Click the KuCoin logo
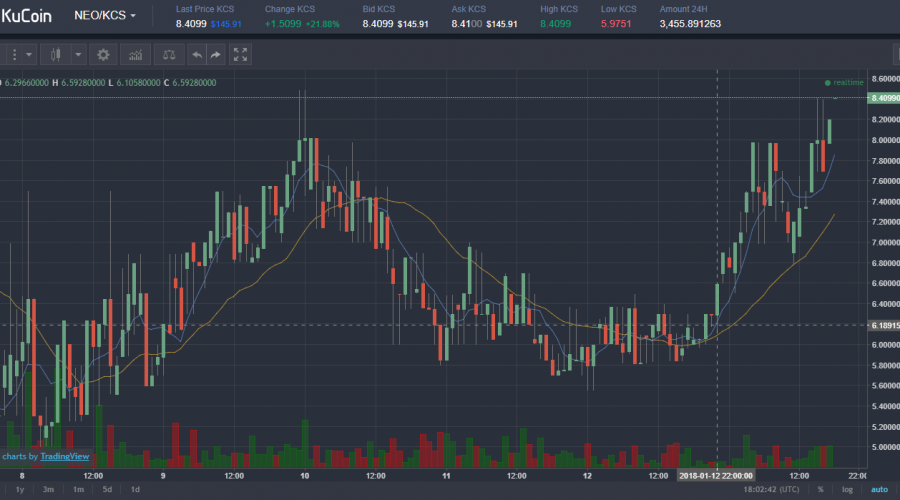 pos(26,16)
